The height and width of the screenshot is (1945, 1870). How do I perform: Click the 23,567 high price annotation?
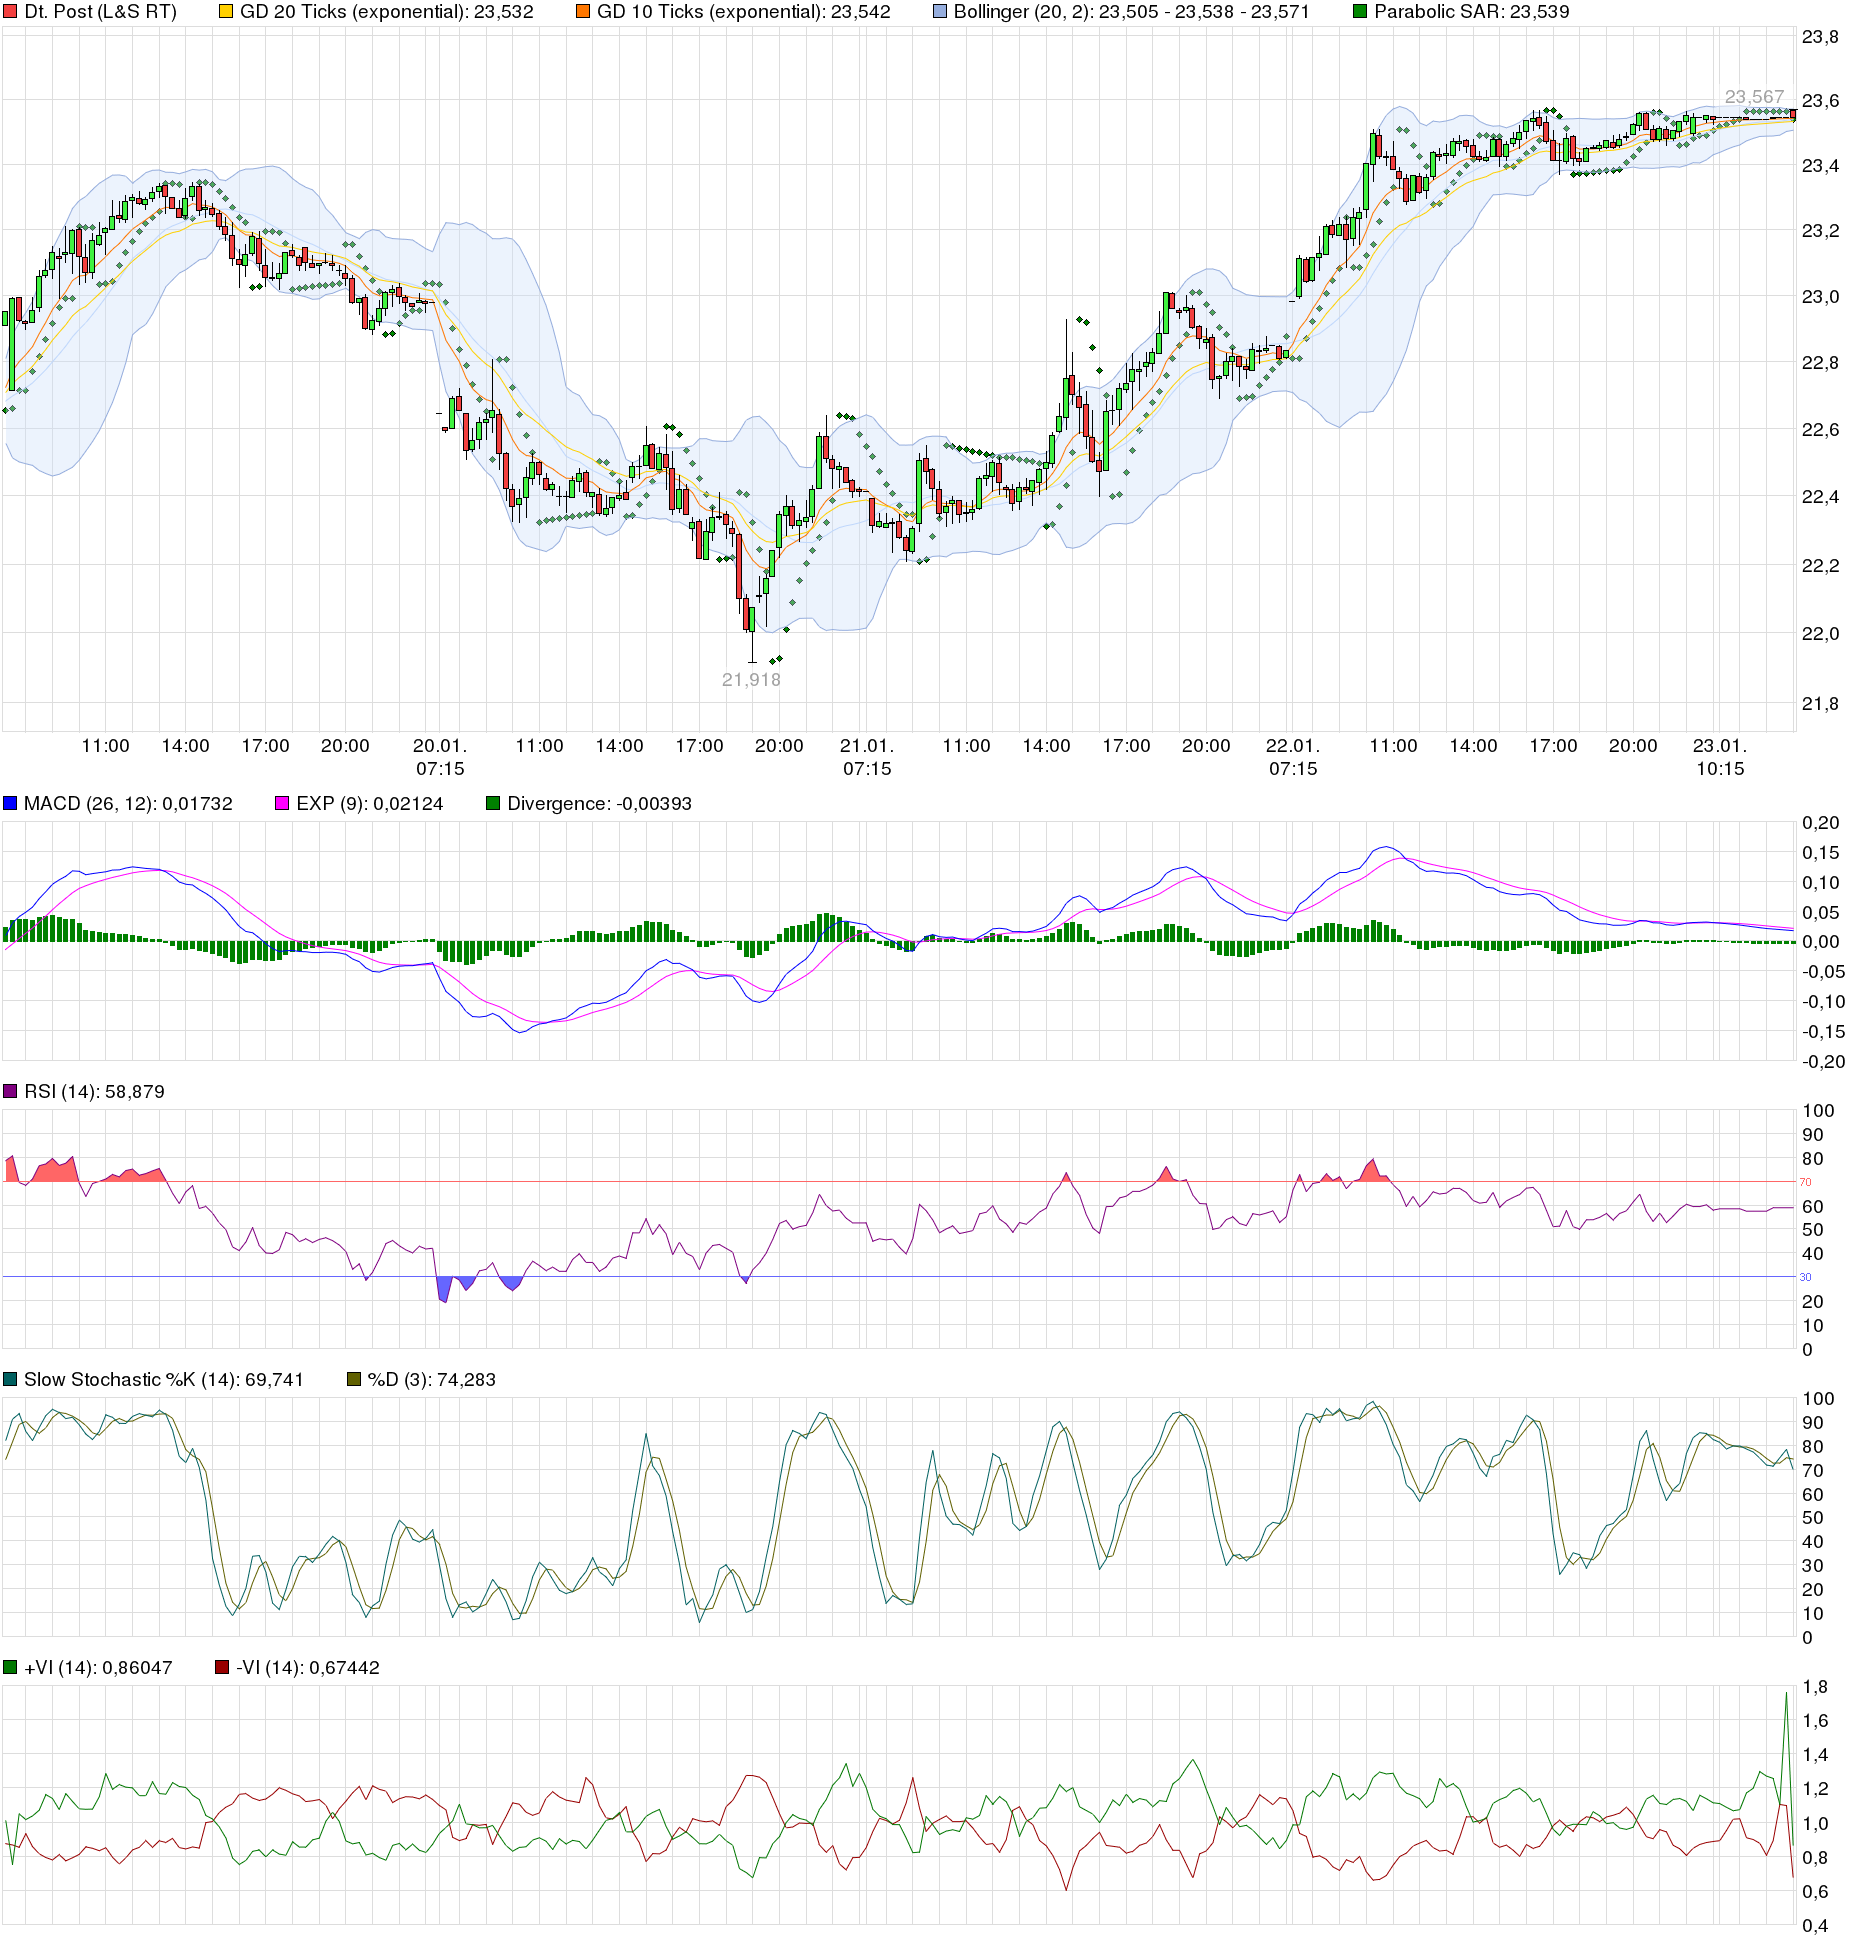point(1754,97)
